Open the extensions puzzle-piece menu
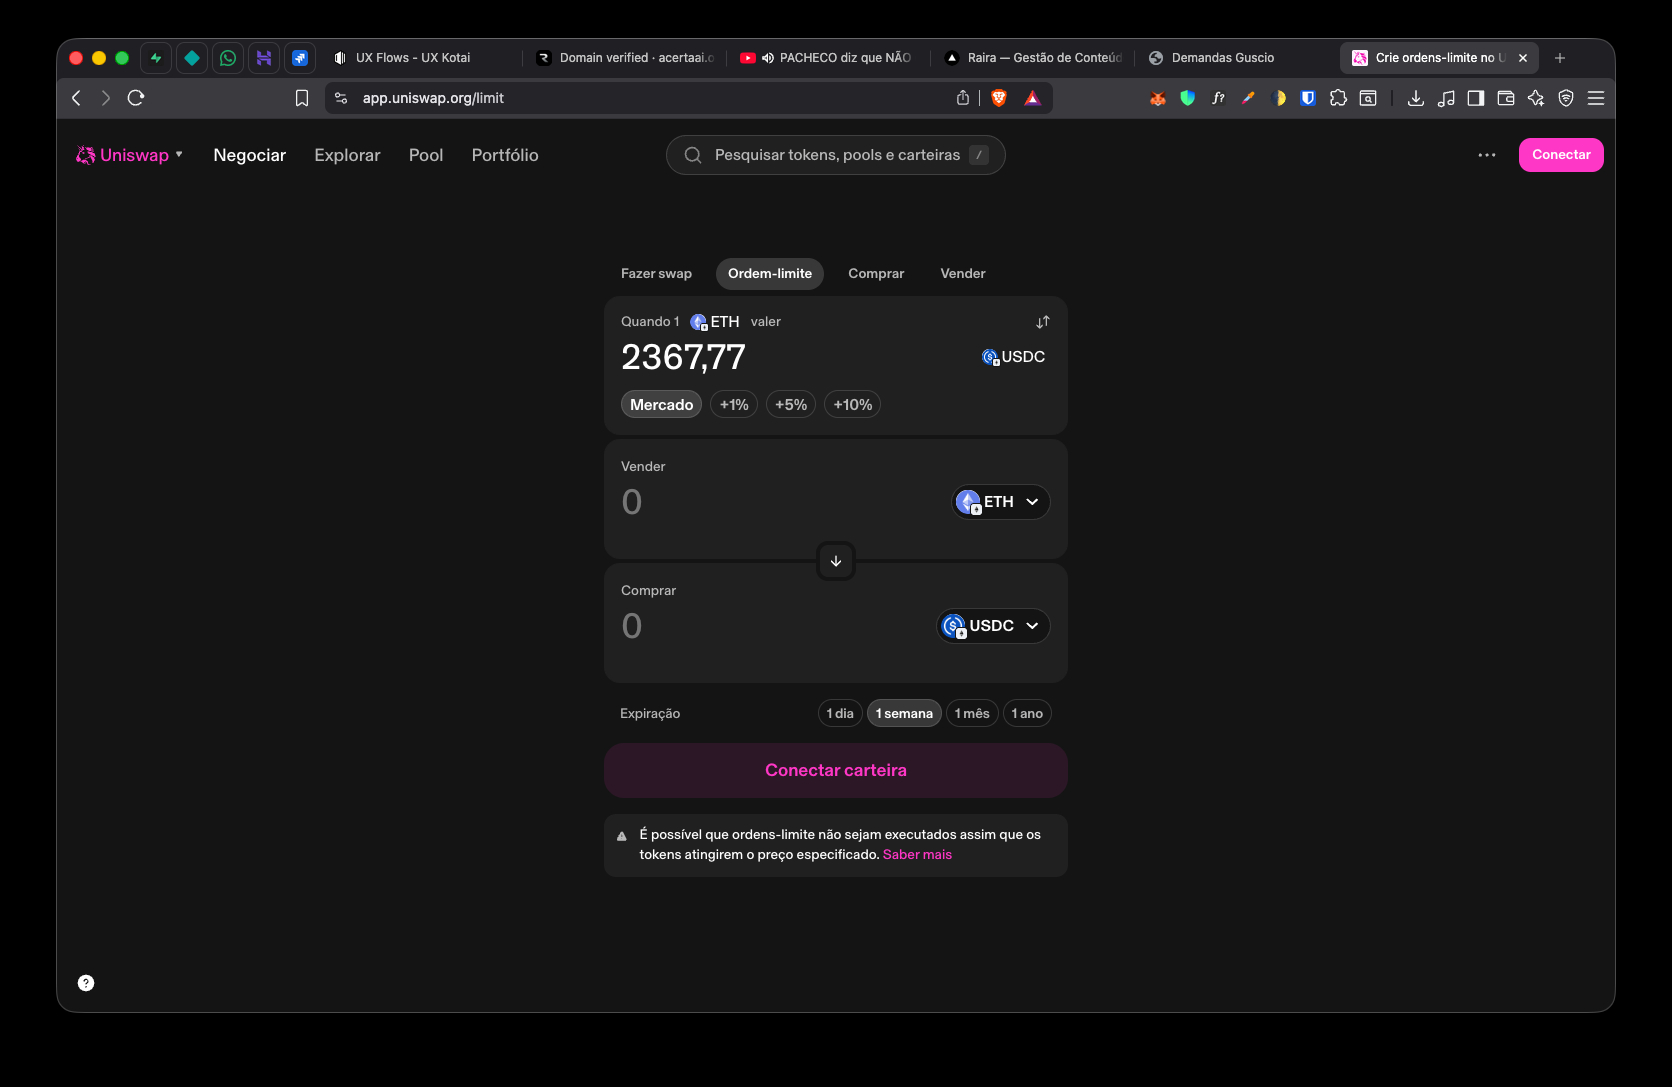This screenshot has height=1087, width=1672. (1338, 98)
